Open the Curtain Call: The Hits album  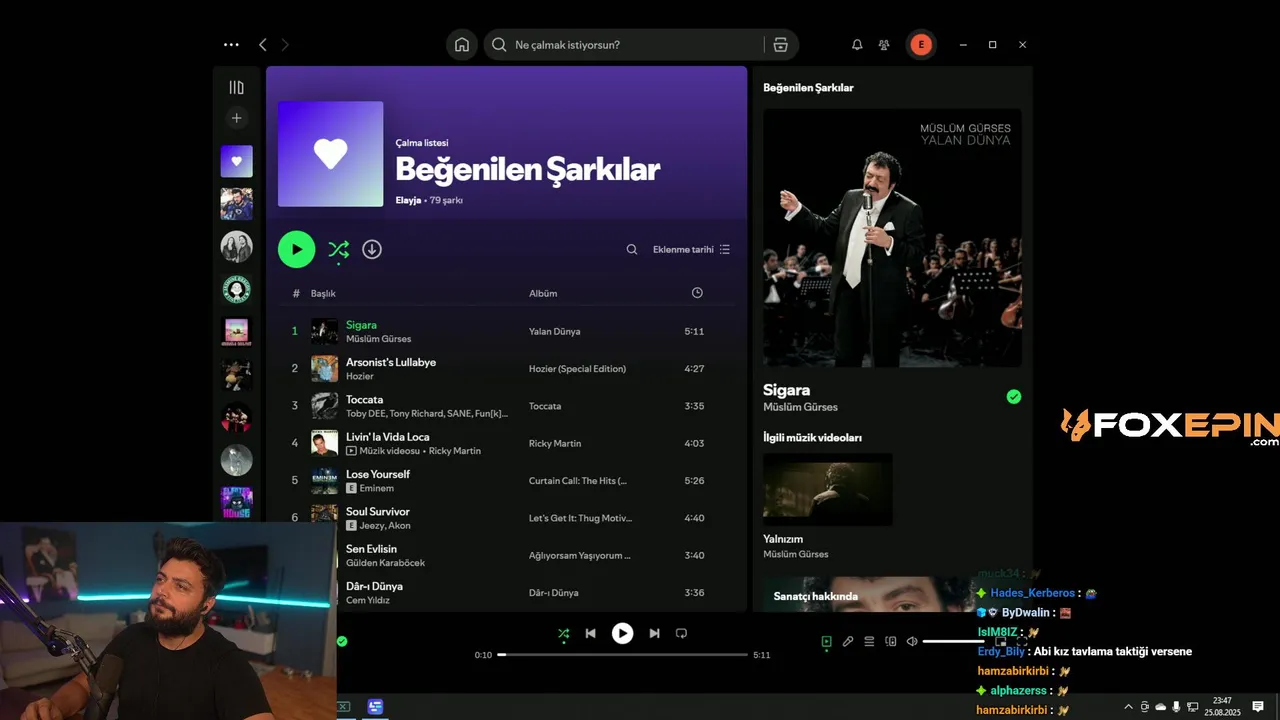[x=577, y=481]
